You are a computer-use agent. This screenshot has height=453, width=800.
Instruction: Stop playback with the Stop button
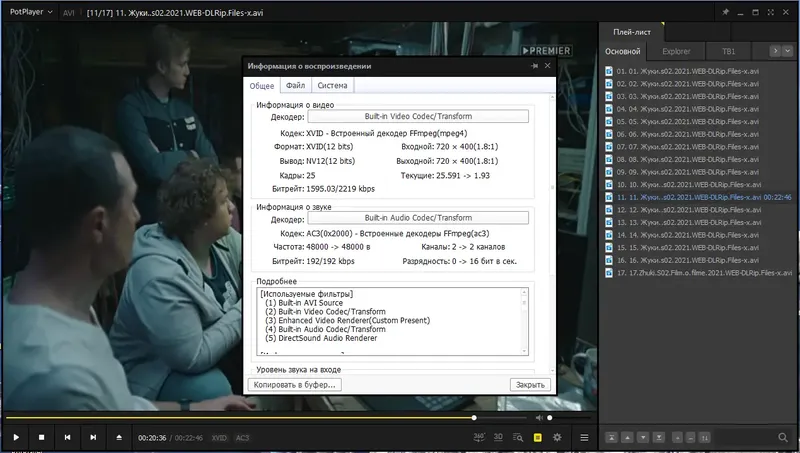point(42,437)
